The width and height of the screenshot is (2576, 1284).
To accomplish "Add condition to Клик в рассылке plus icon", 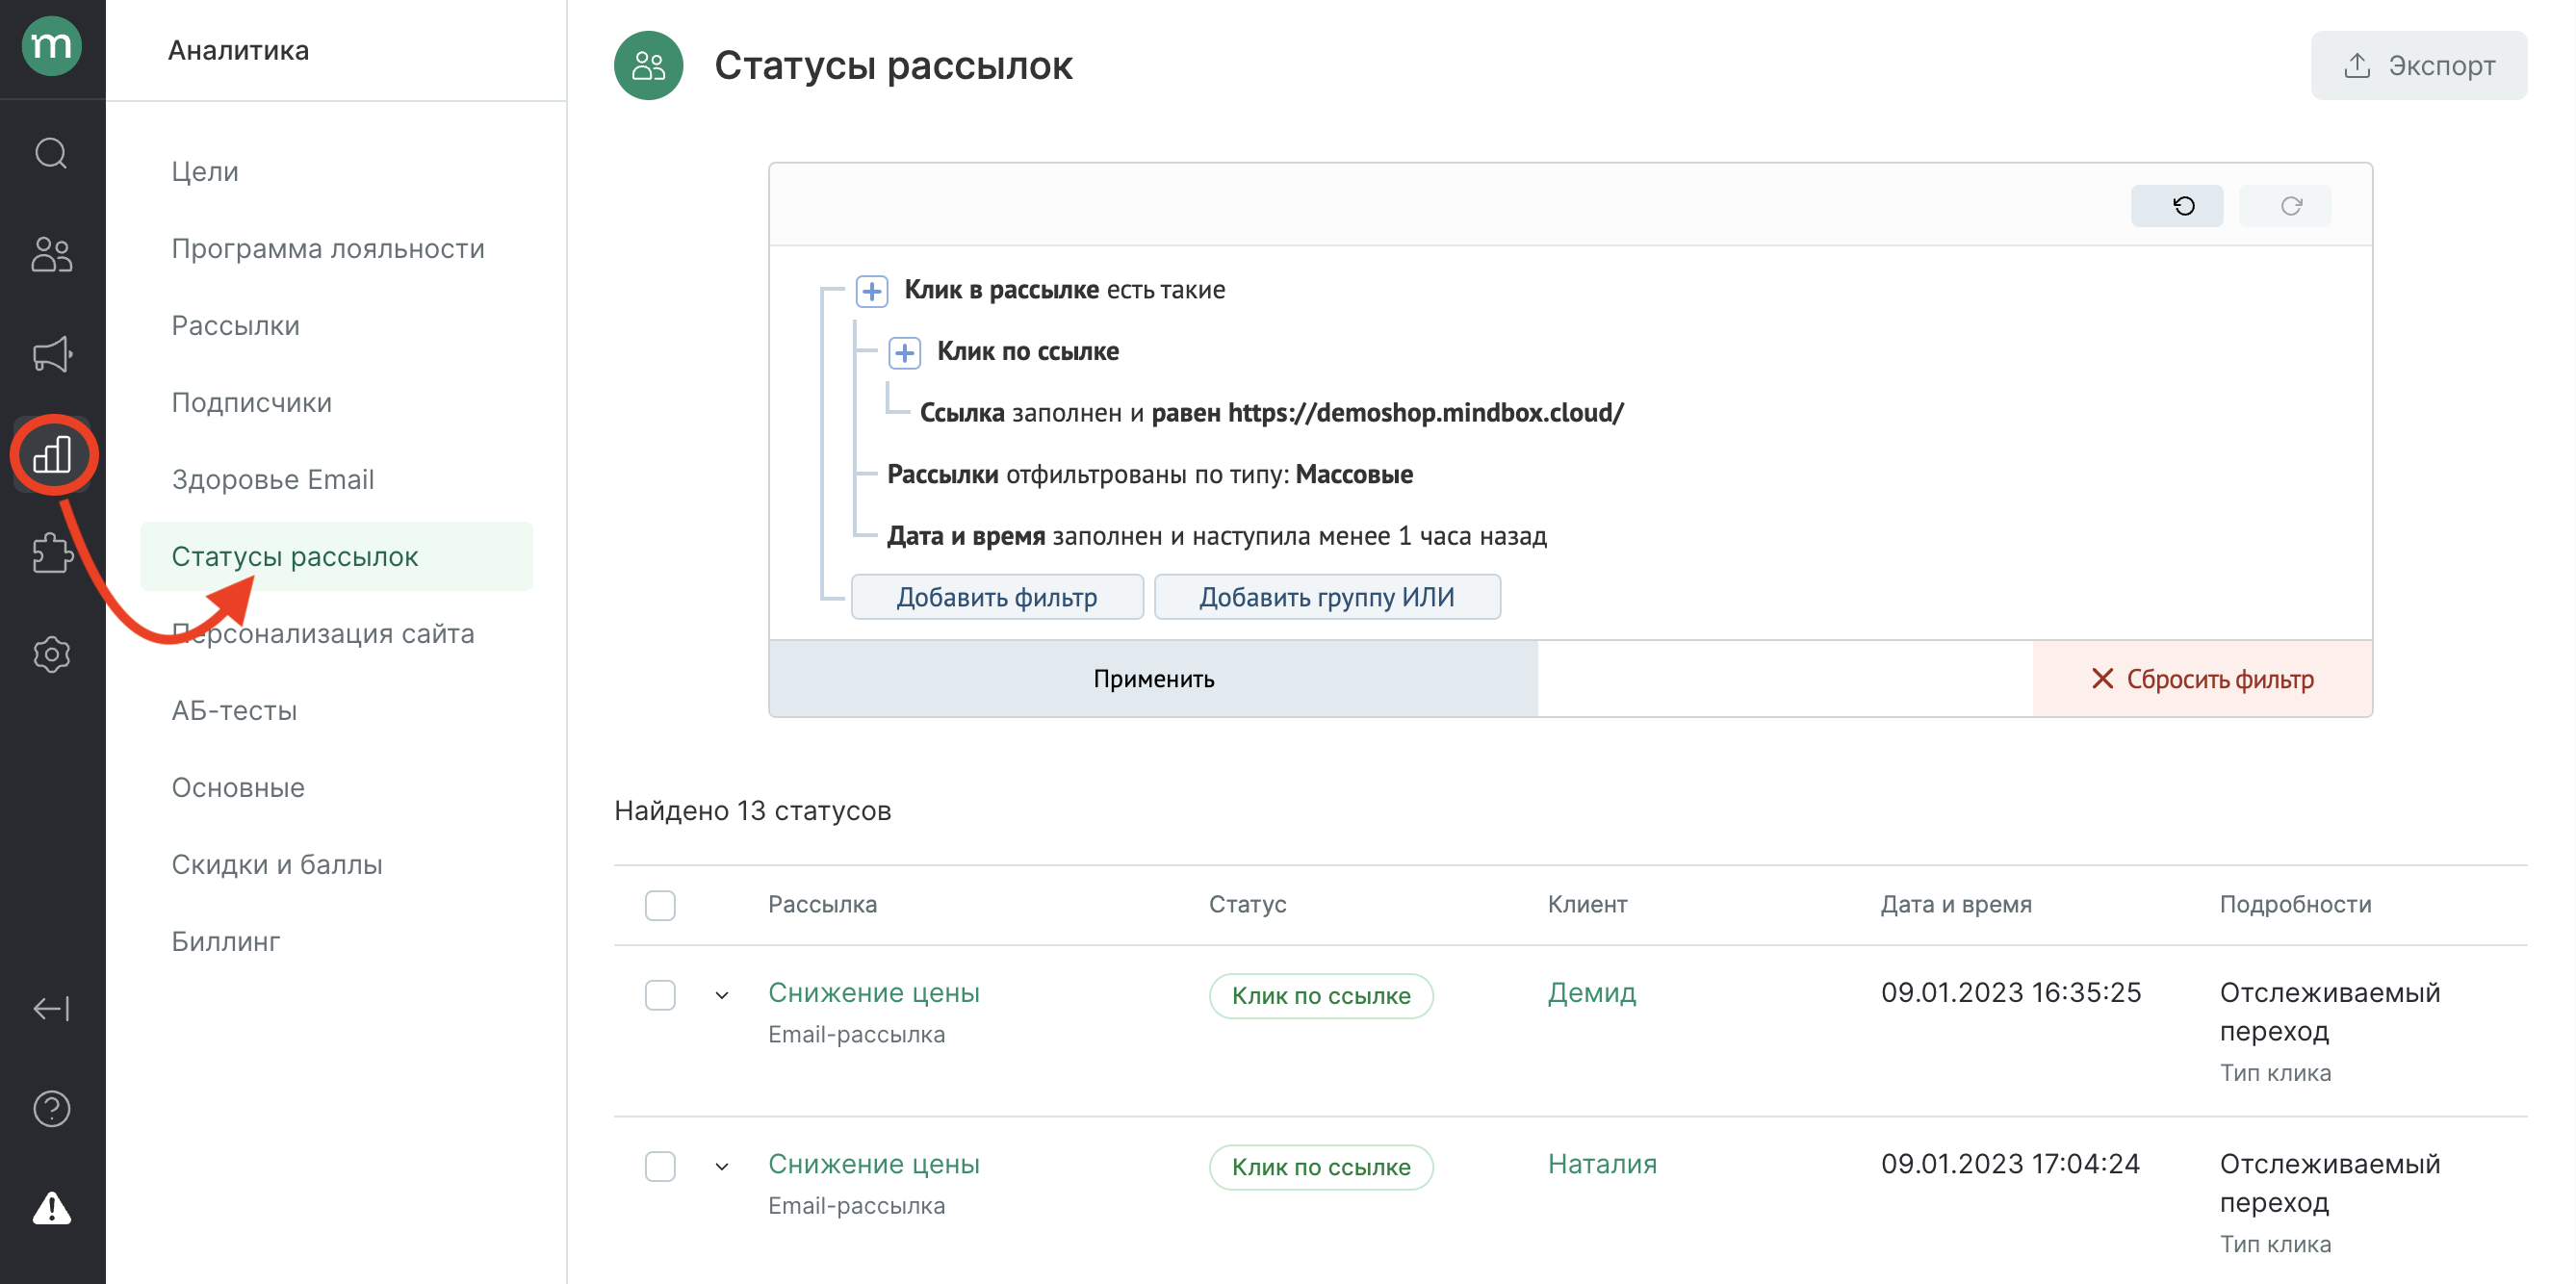I will click(x=871, y=291).
